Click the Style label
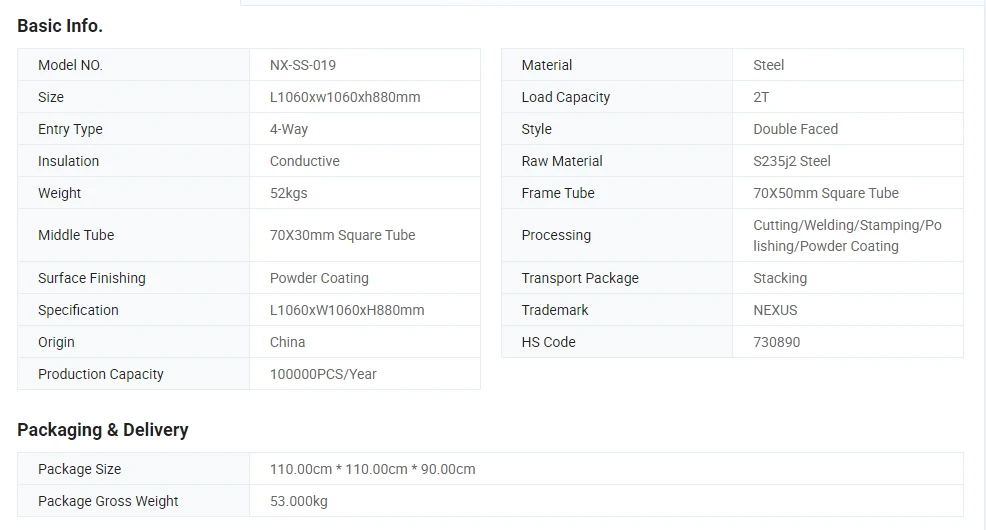Screen dimensions: 986x530 click(x=536, y=130)
